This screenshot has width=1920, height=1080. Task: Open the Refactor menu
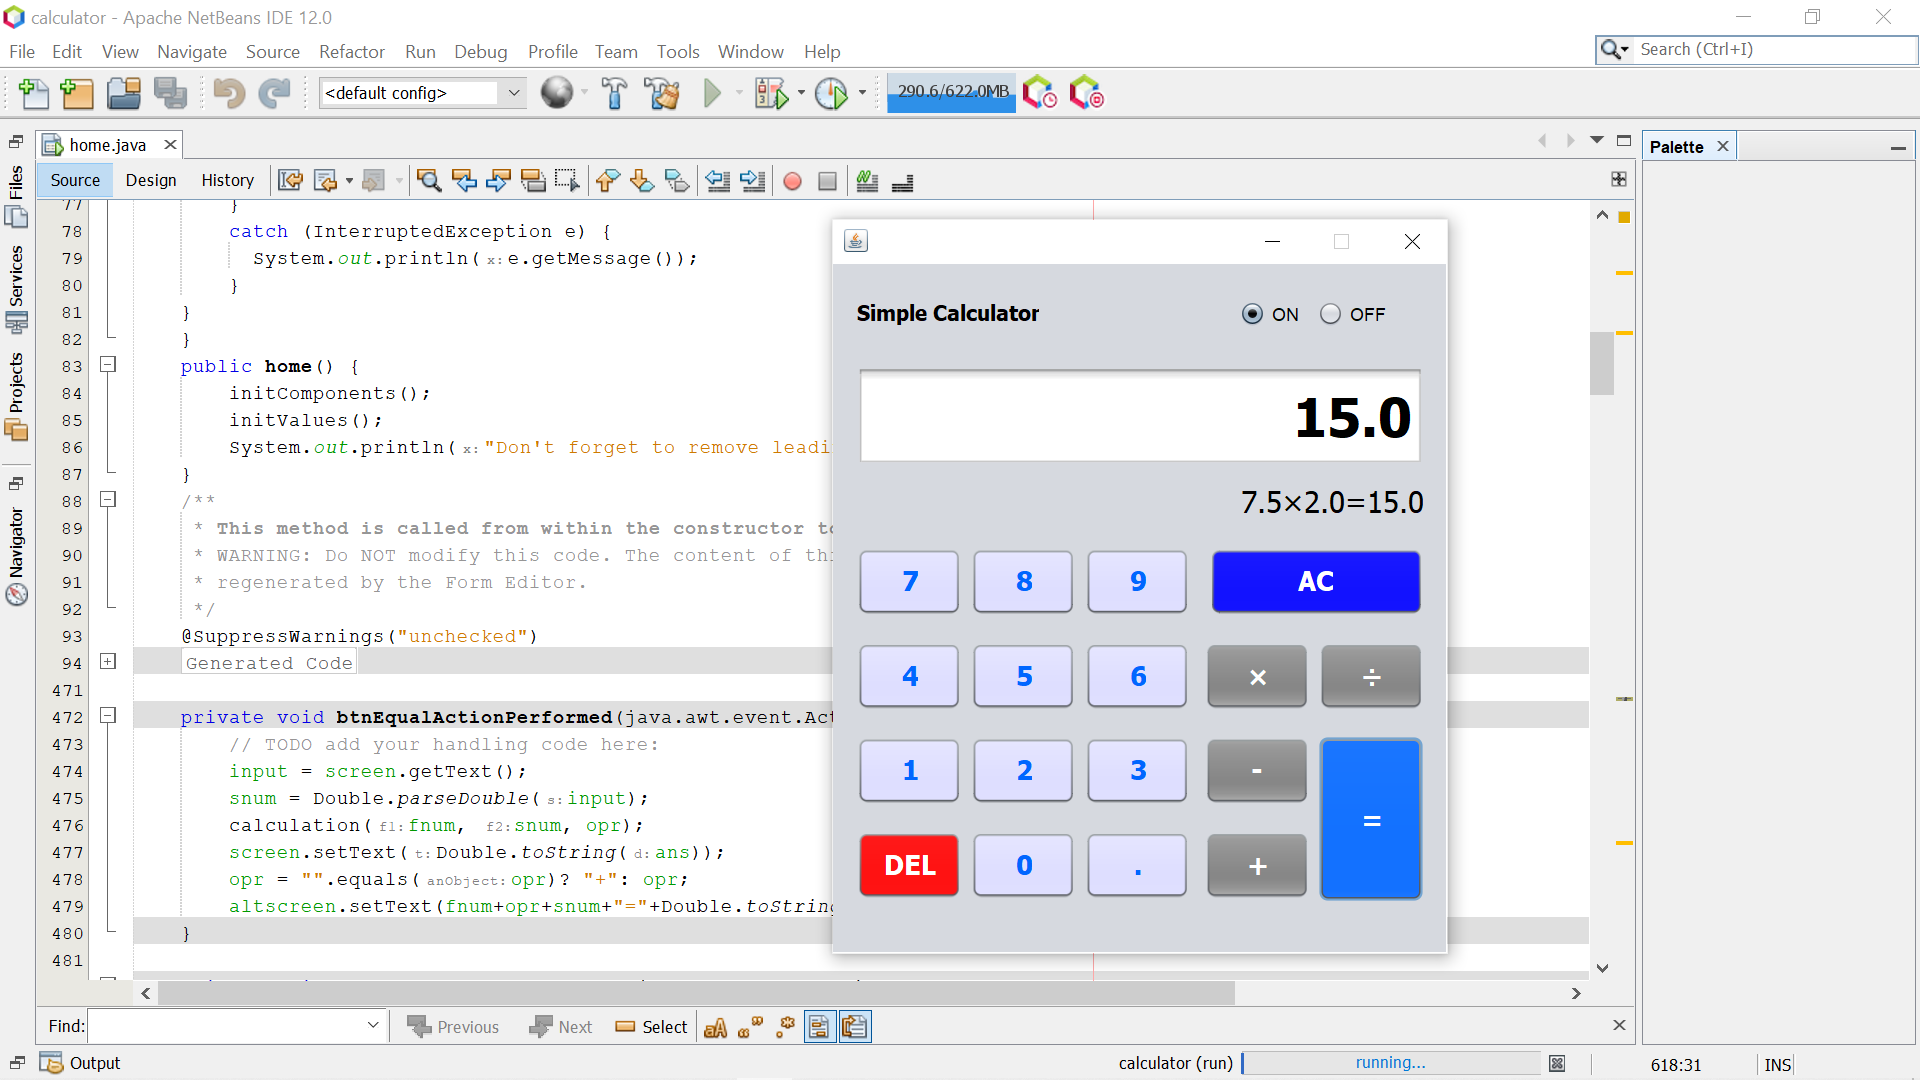tap(351, 51)
